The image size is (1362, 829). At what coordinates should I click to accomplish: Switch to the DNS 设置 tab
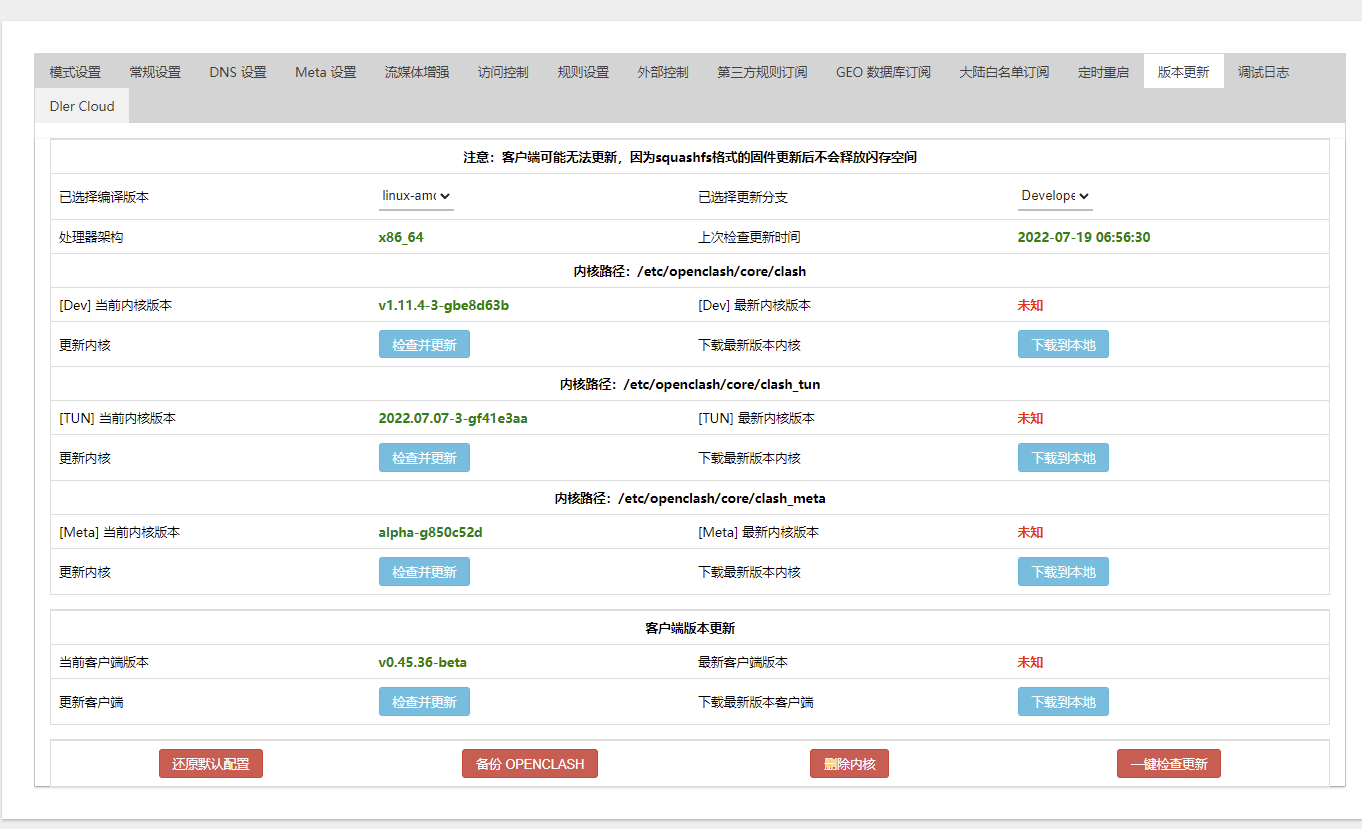237,71
